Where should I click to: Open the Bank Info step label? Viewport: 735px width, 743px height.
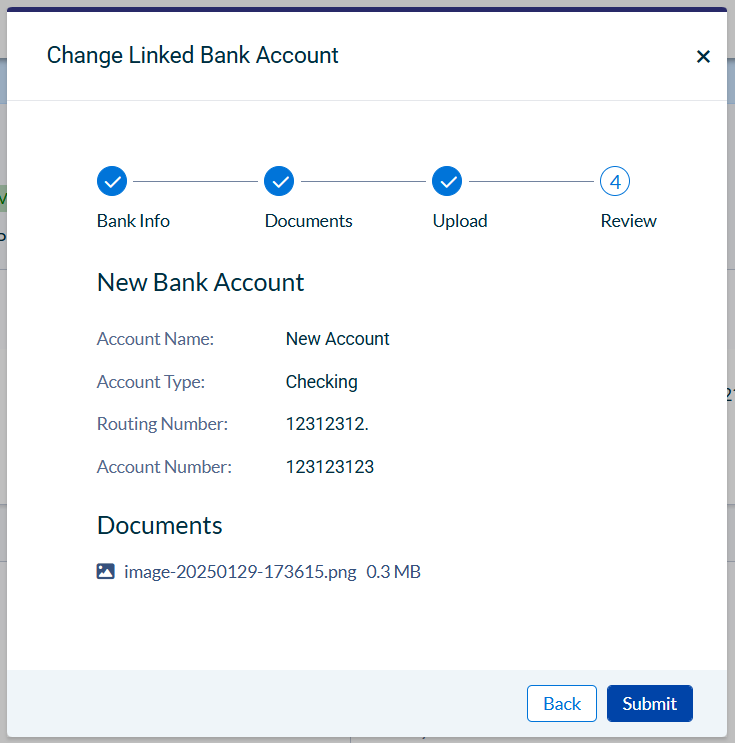133,221
